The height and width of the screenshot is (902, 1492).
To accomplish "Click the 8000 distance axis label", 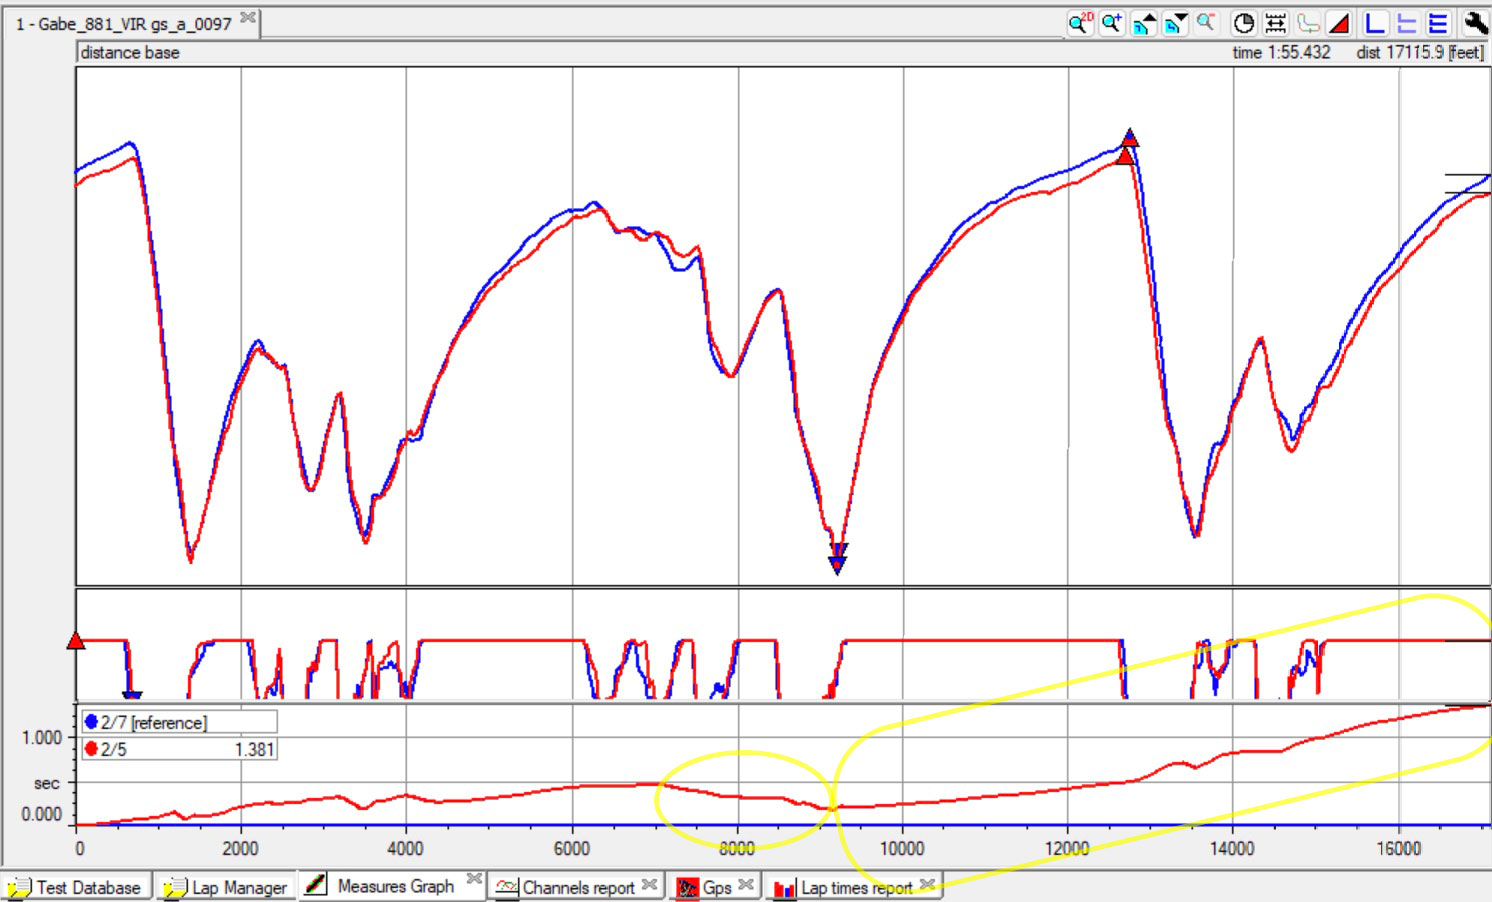I will pos(737,849).
